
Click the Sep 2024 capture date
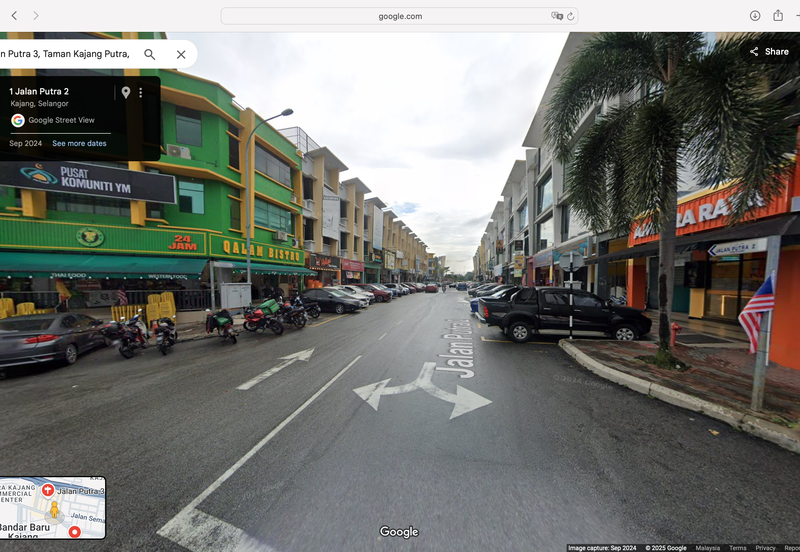point(26,143)
